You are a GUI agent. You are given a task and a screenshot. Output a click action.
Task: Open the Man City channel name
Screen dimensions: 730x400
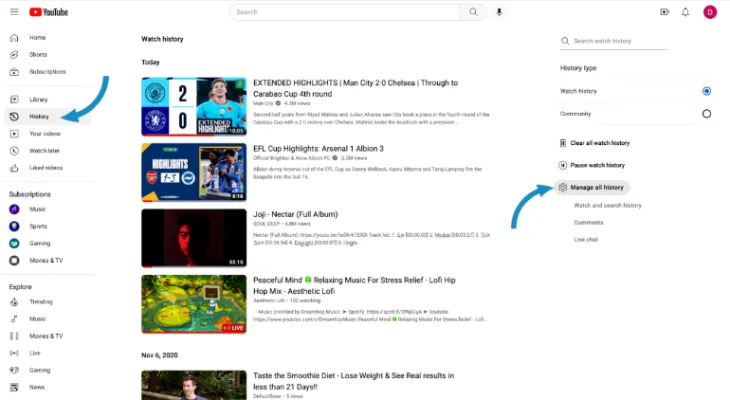(x=263, y=103)
